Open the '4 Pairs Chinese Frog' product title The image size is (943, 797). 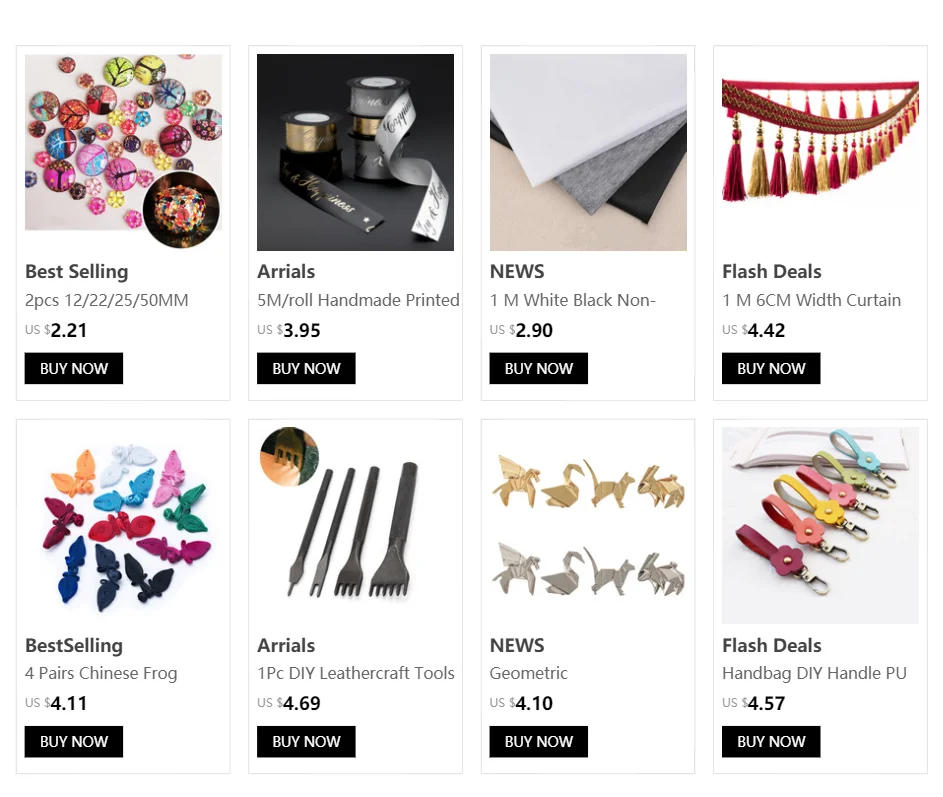pos(101,674)
